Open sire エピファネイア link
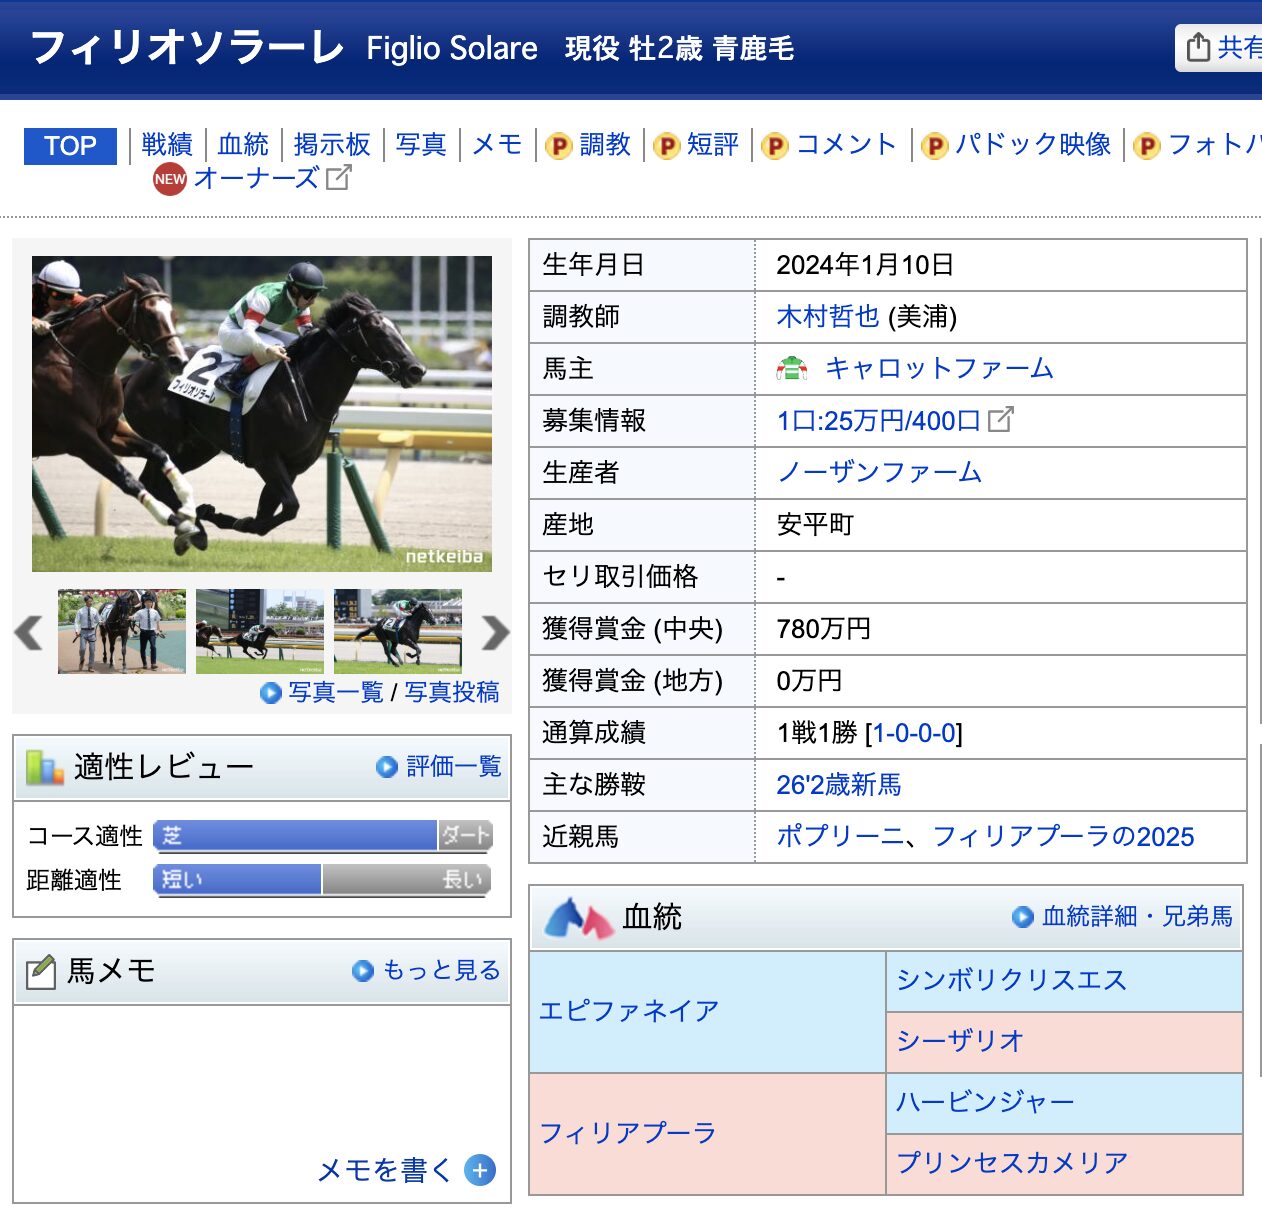This screenshot has height=1220, width=1262. [x=629, y=1011]
